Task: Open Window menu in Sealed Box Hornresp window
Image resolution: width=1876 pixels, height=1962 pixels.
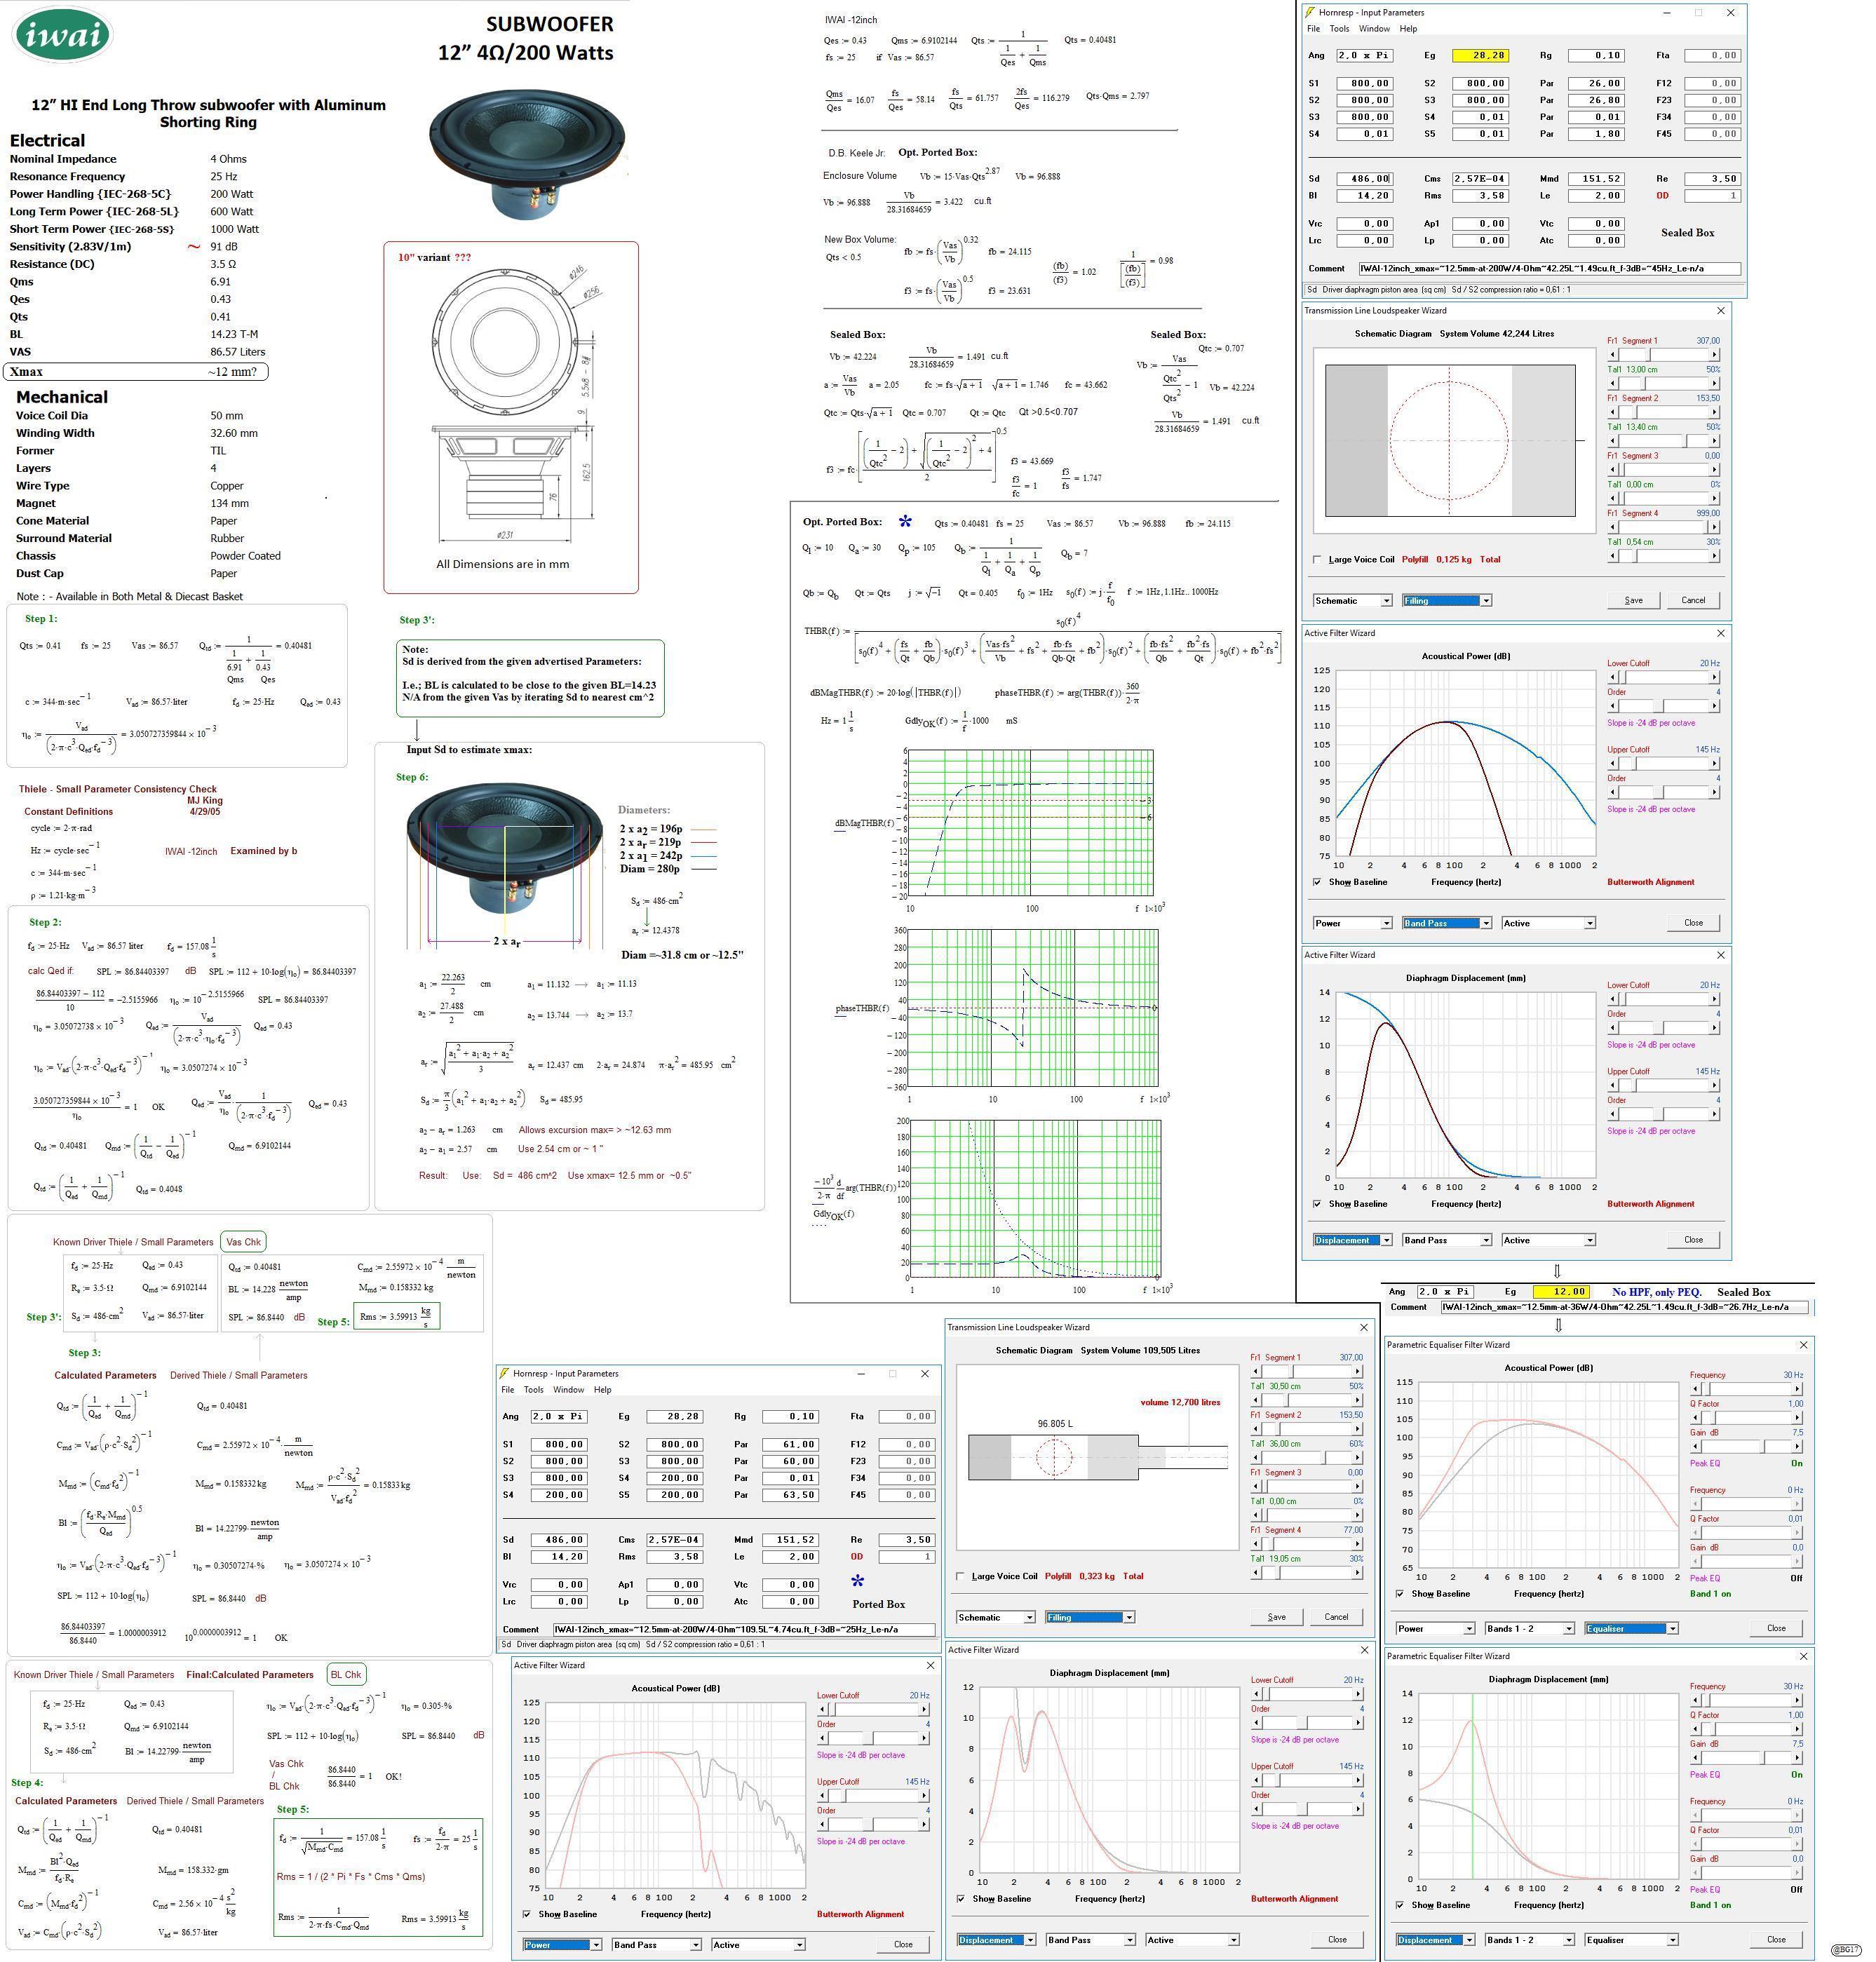Action: pos(1374,29)
